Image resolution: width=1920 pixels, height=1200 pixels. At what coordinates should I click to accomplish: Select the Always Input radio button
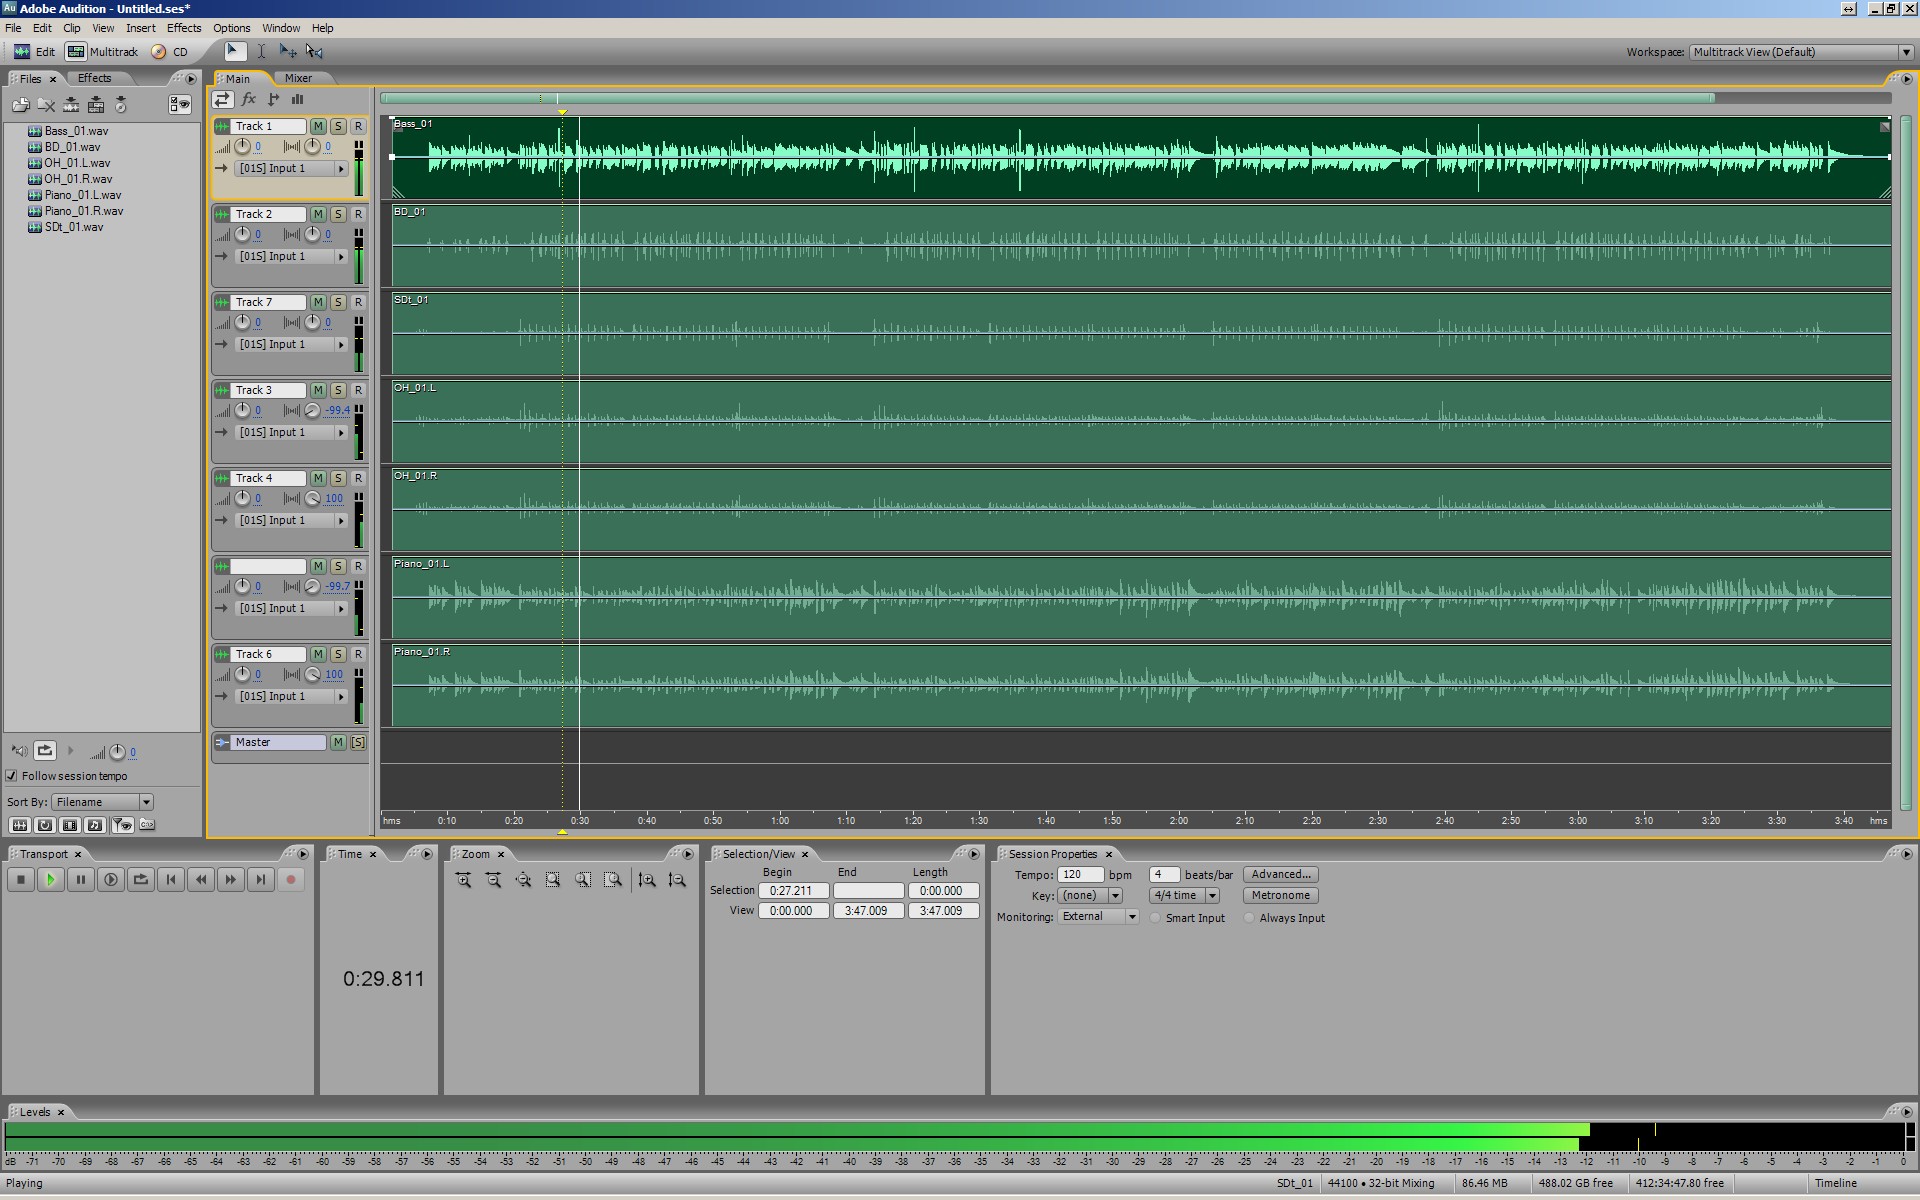(x=1249, y=918)
